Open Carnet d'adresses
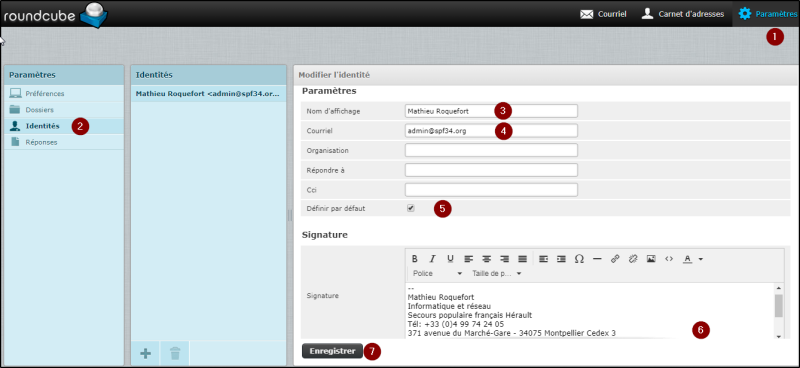 pos(683,14)
